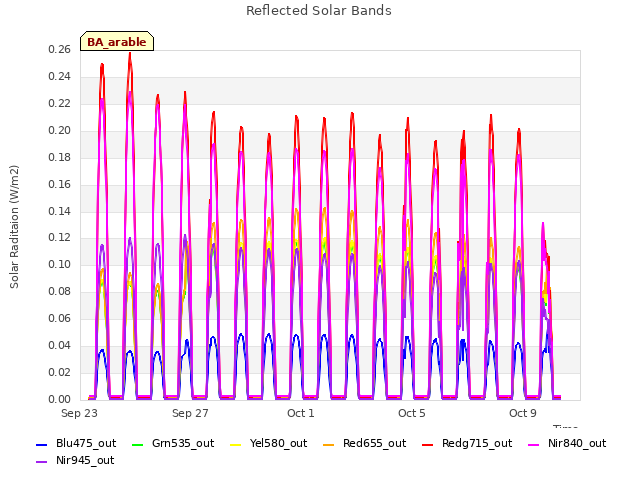This screenshot has height=480, width=640.
Task: Click the 0.22 y-axis tick label
Action: click(59, 104)
